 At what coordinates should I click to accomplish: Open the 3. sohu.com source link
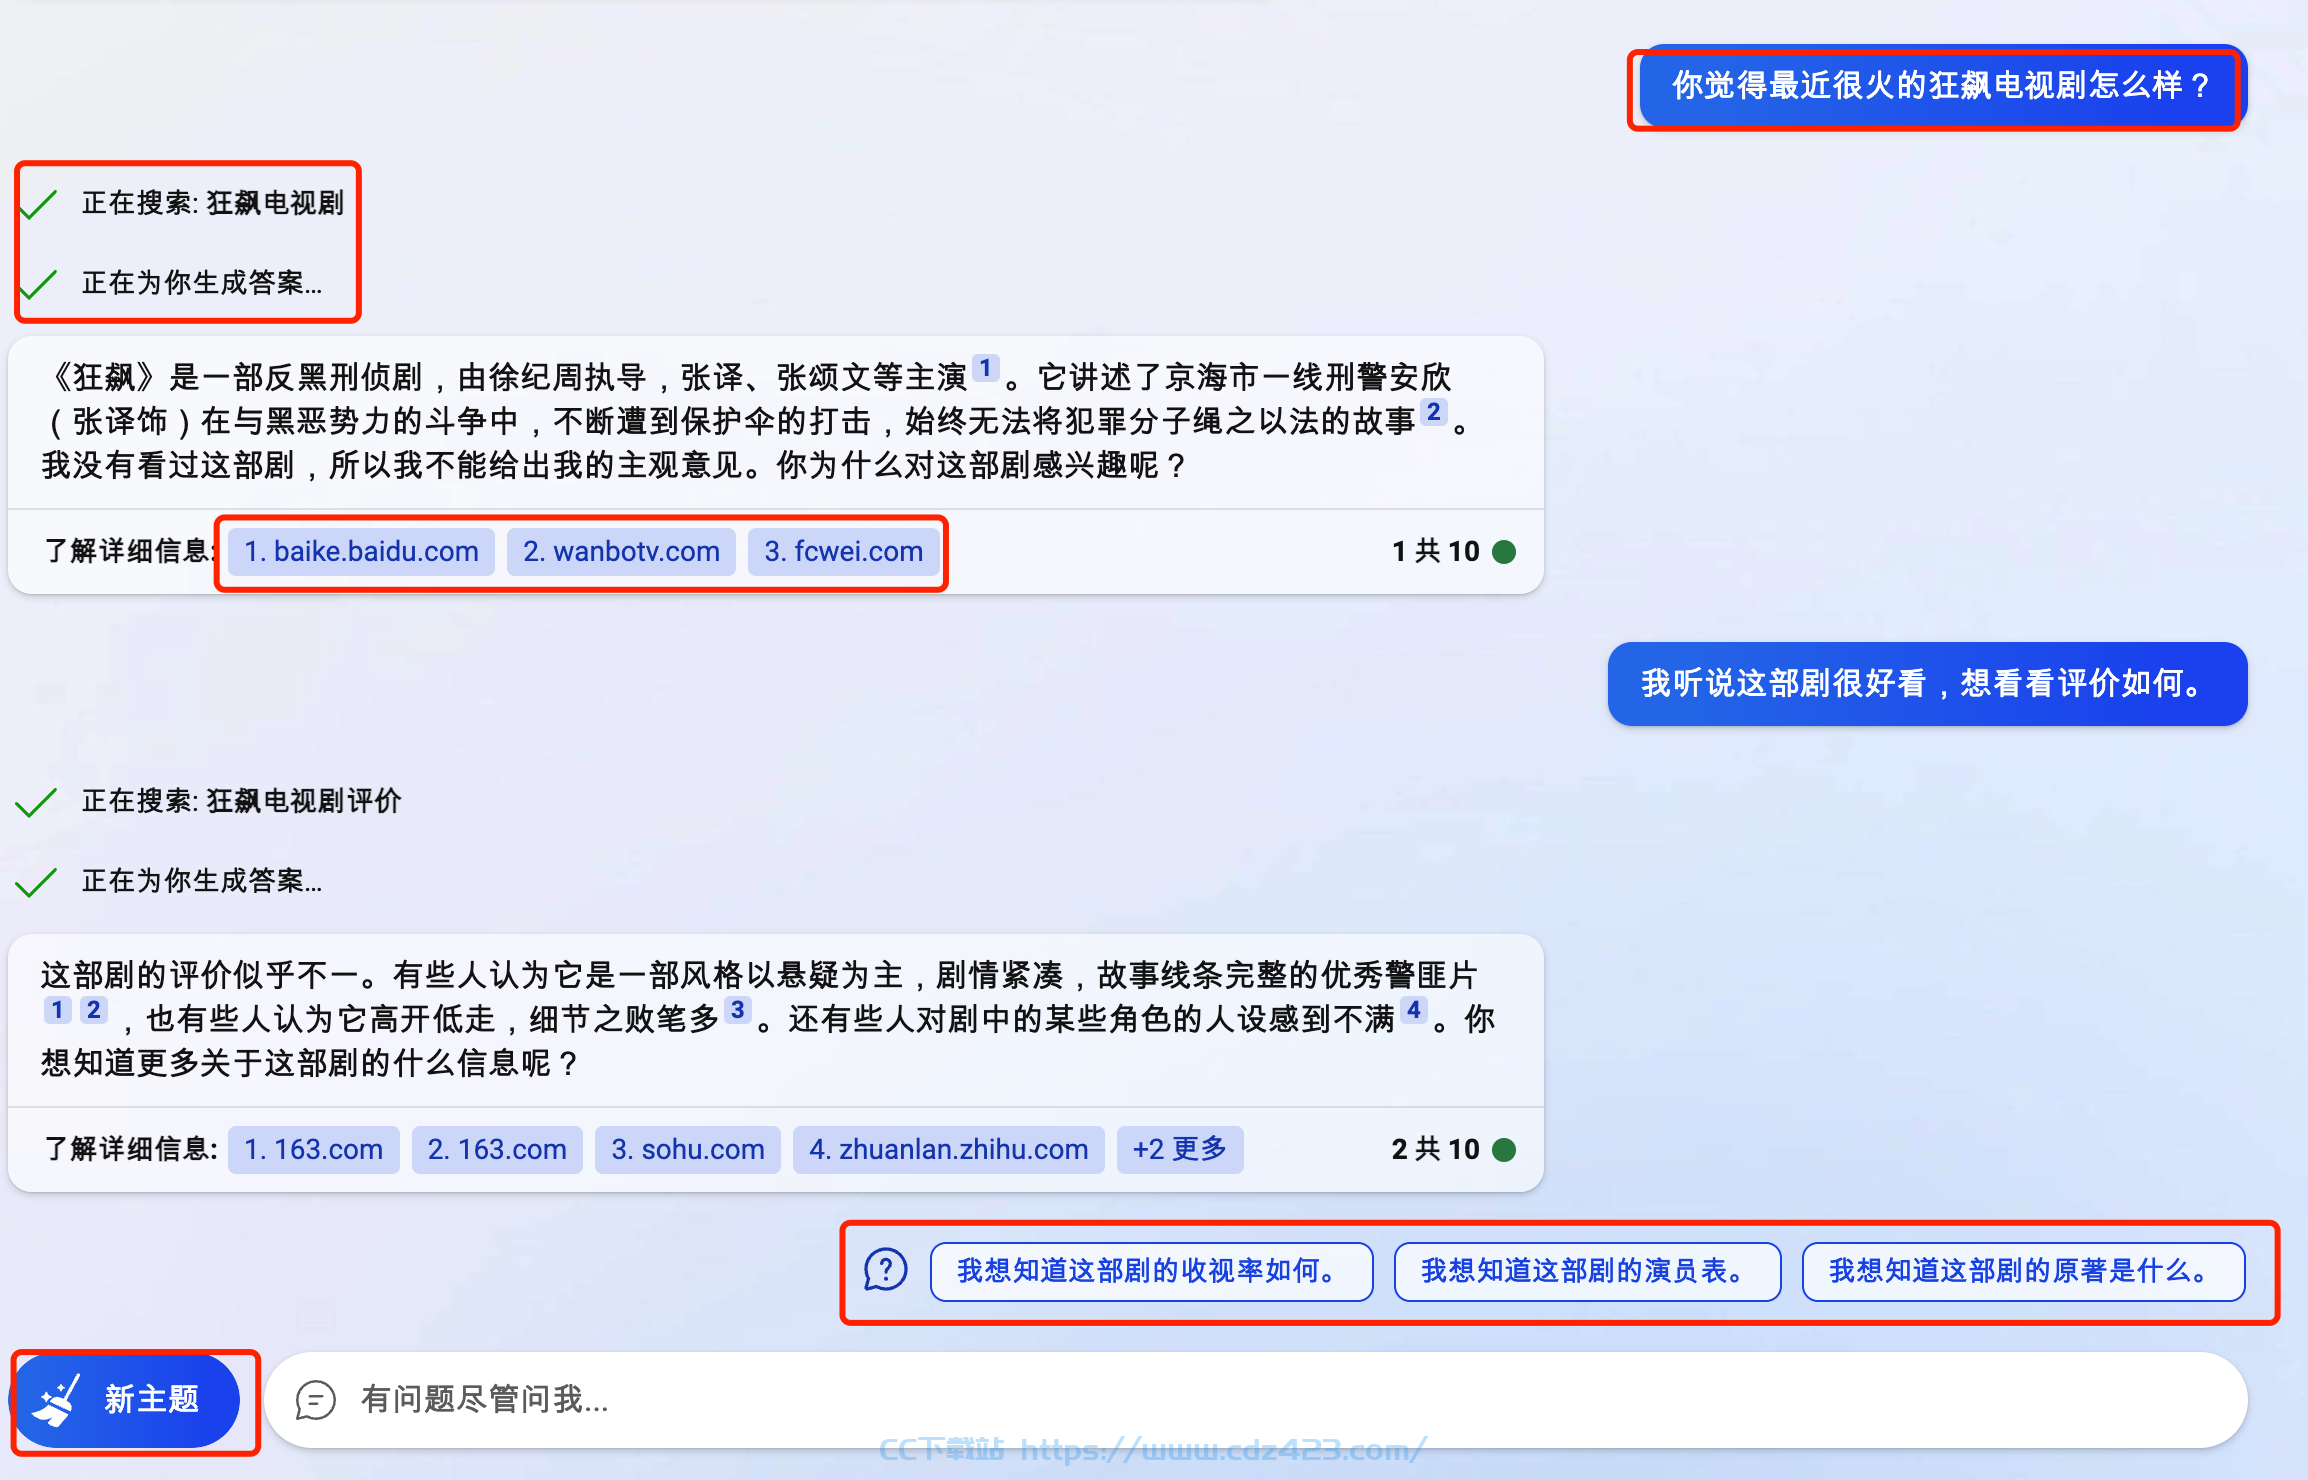pyautogui.click(x=688, y=1150)
